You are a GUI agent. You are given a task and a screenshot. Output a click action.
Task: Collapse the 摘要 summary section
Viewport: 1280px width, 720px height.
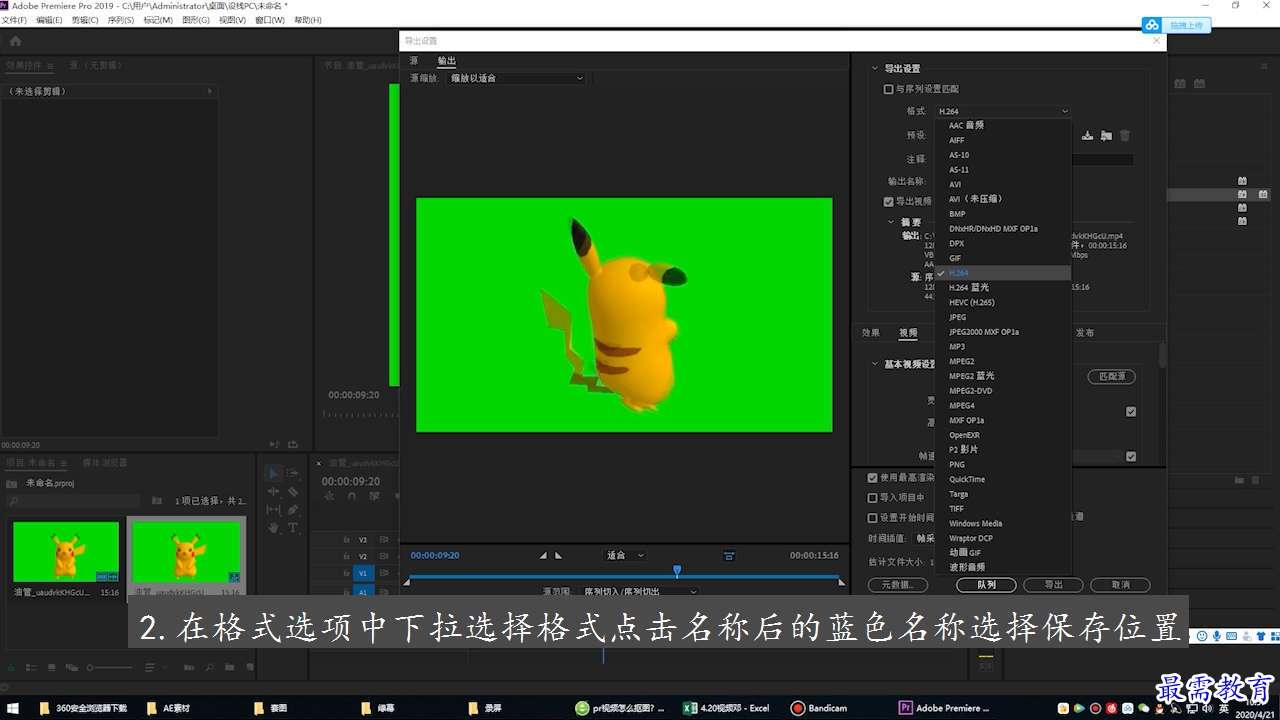(890, 223)
